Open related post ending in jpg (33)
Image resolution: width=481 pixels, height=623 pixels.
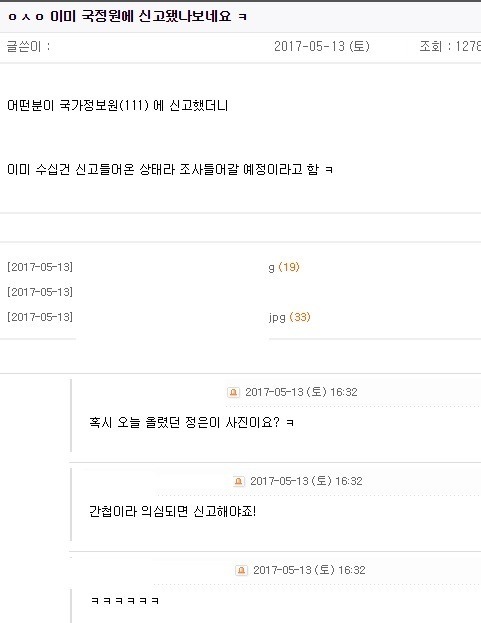tap(290, 317)
